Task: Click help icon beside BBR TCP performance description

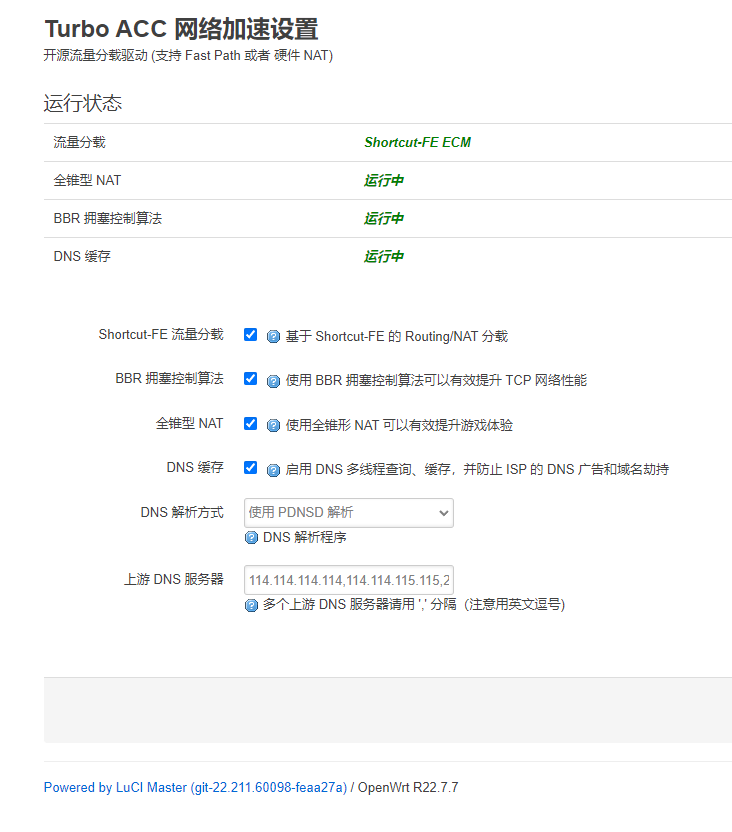Action: 273,381
